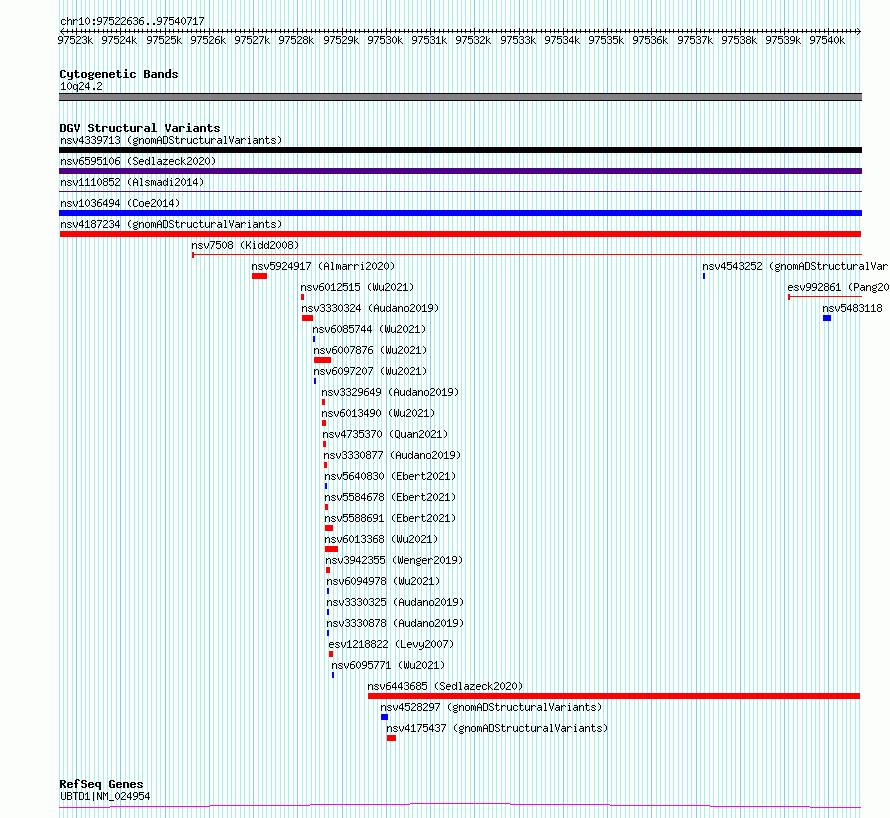Click the red nsv5588691 variant glyph

pos(329,528)
